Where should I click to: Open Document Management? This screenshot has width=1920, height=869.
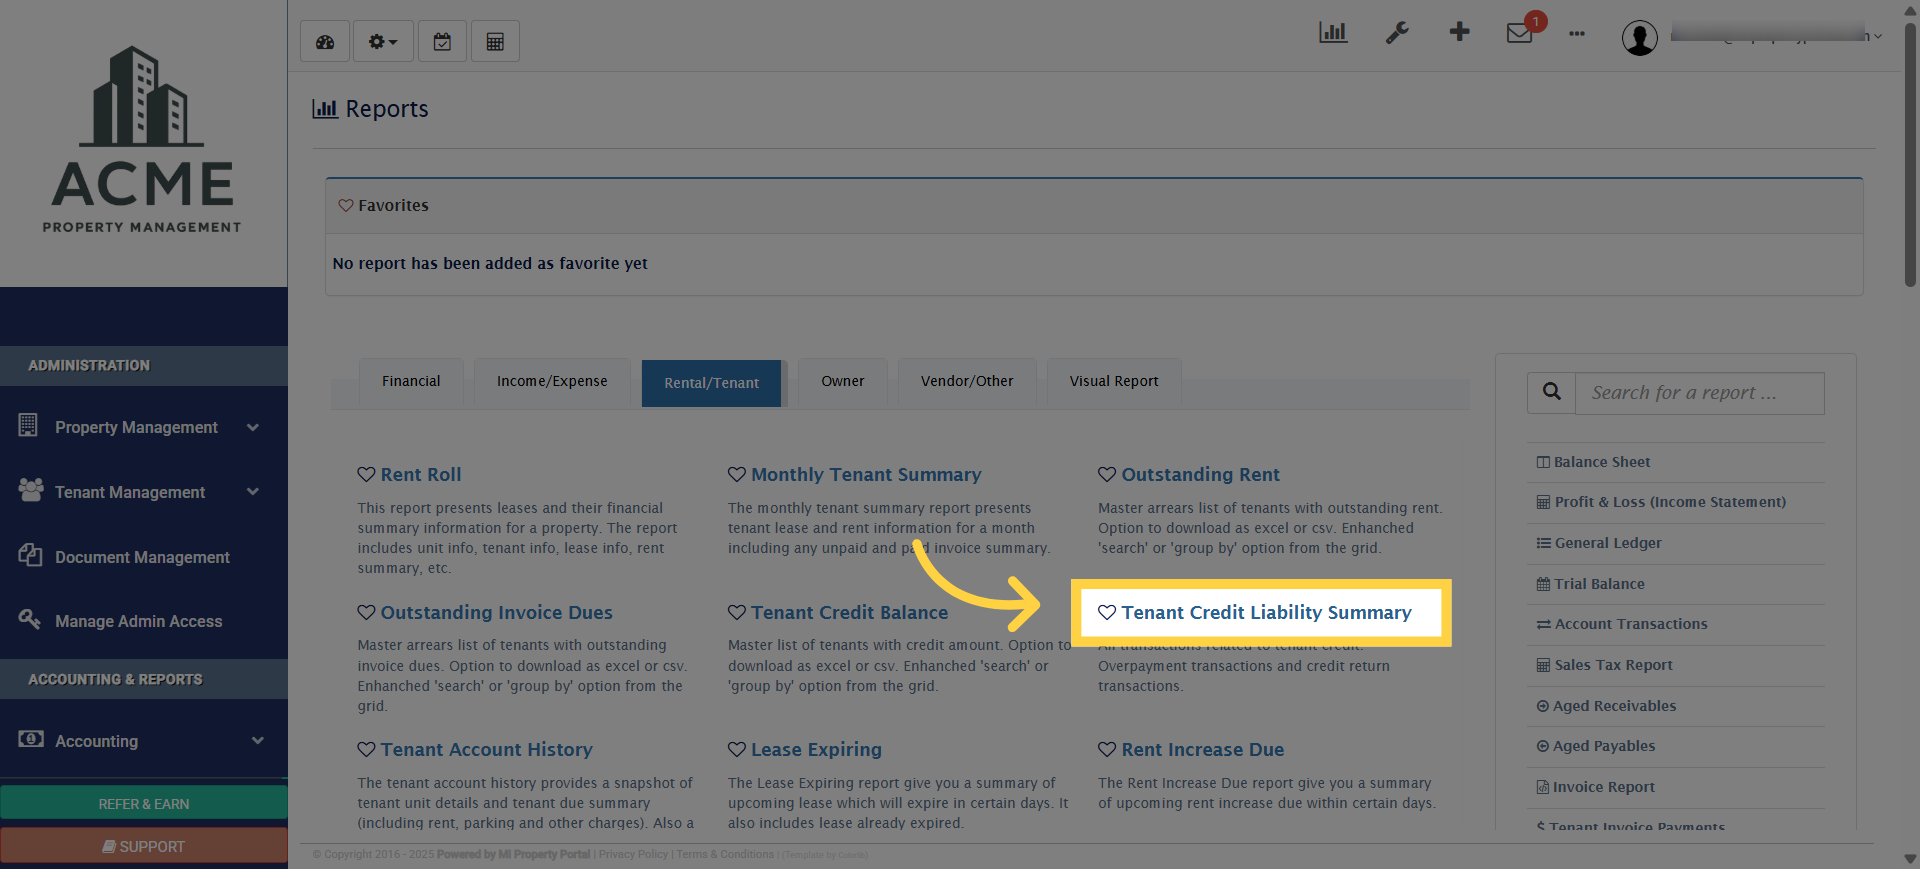click(x=144, y=557)
